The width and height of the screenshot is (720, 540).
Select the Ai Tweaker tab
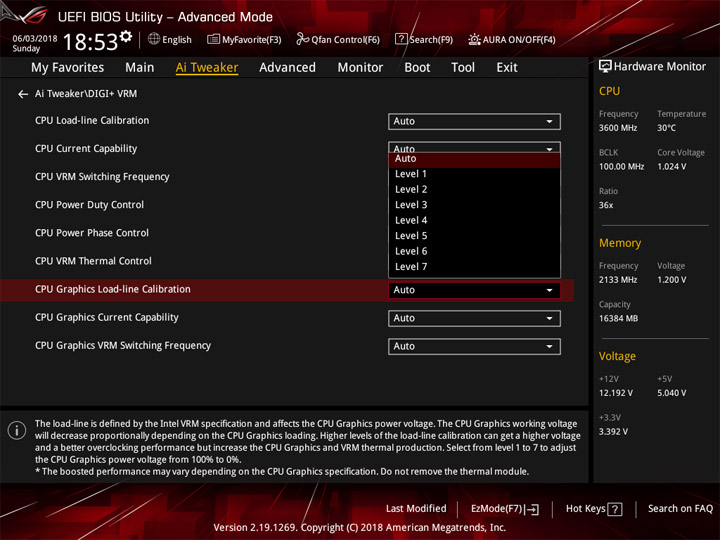click(x=207, y=68)
